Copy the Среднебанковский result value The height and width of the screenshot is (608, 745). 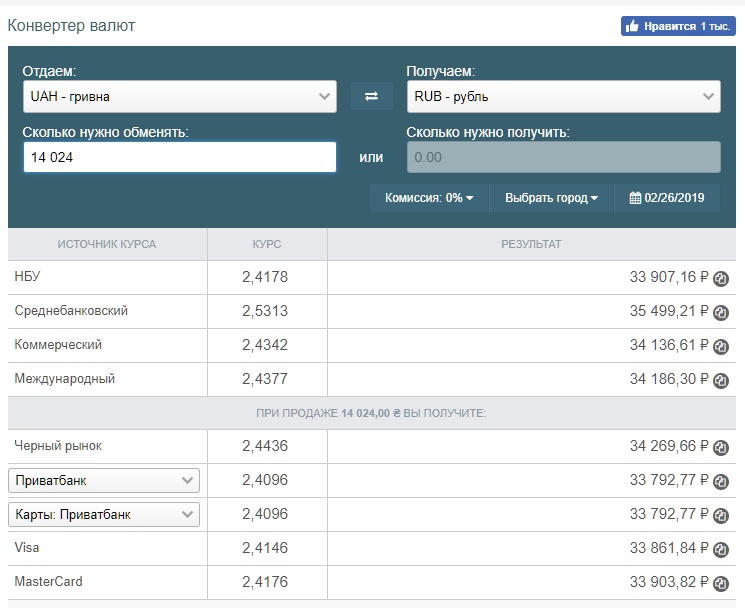(721, 313)
